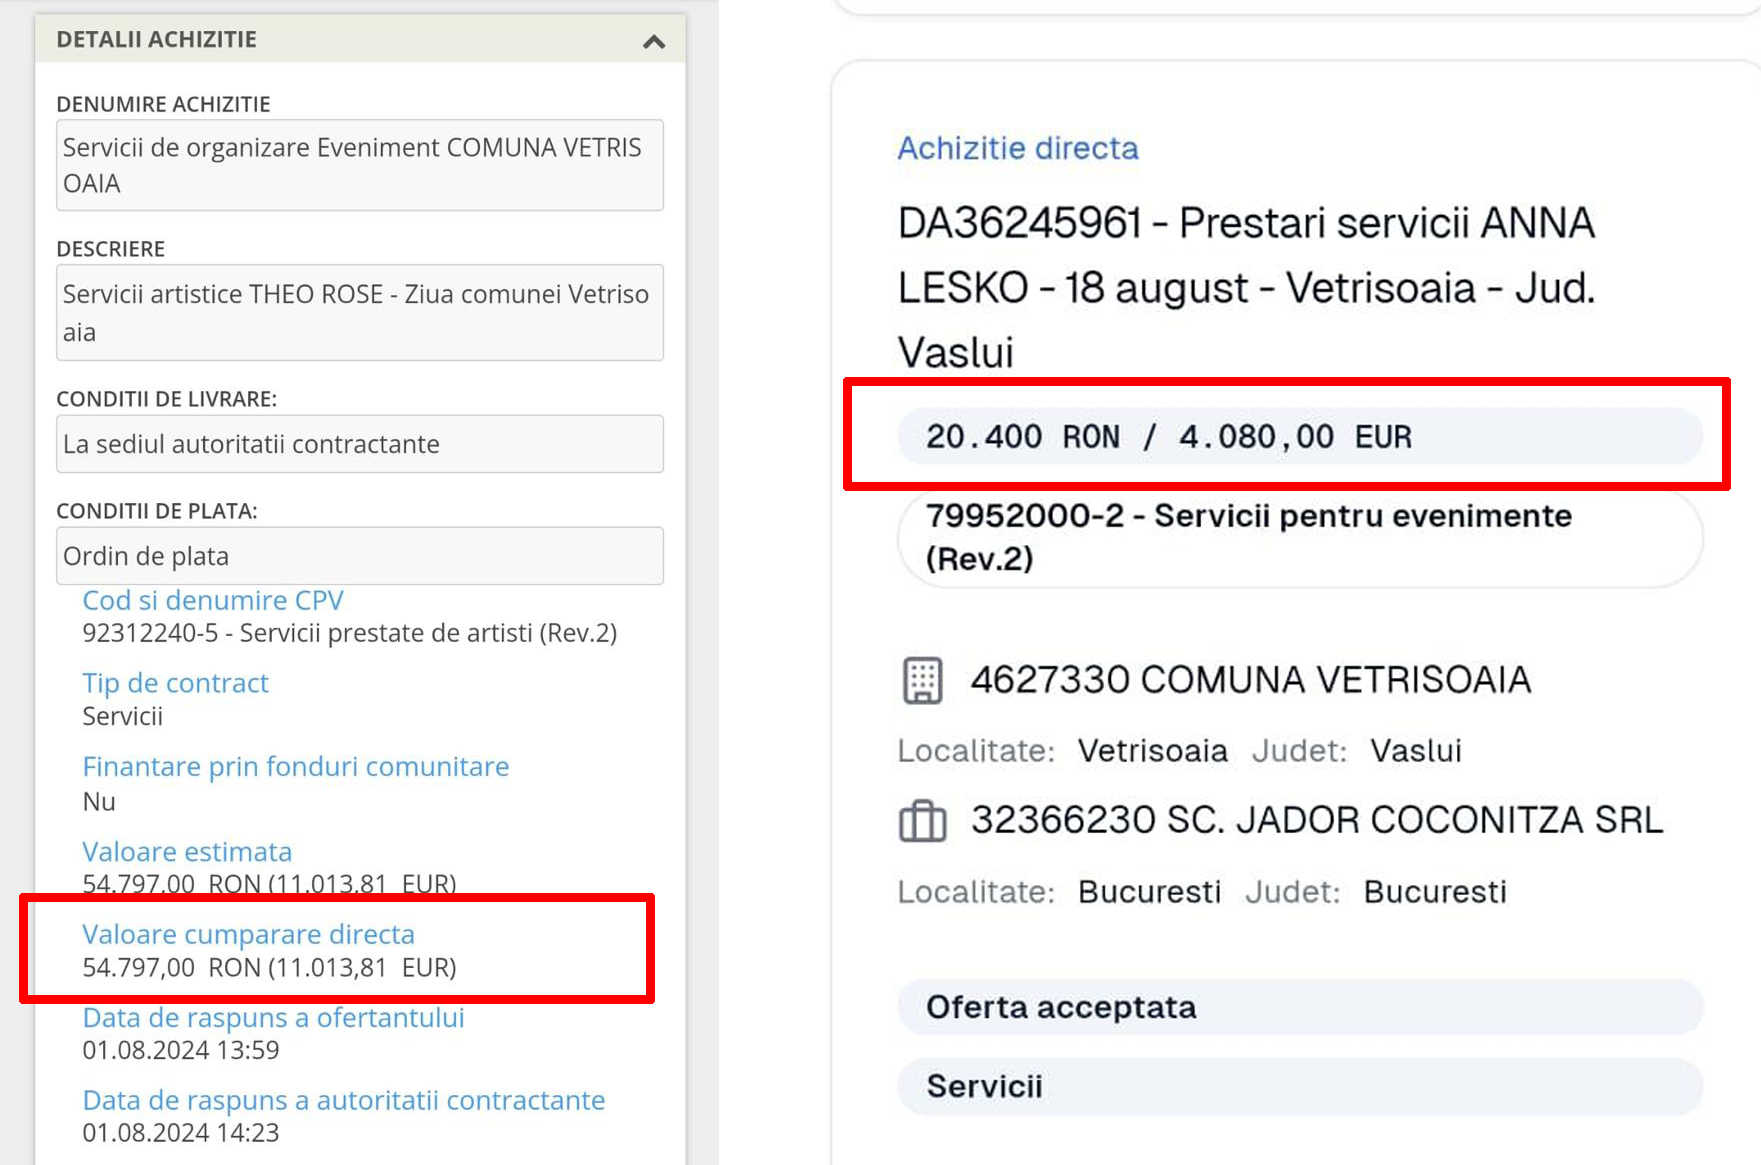The width and height of the screenshot is (1761, 1165).
Task: Click the briefcase icon beside JADOR COCONITZA
Action: click(x=922, y=821)
